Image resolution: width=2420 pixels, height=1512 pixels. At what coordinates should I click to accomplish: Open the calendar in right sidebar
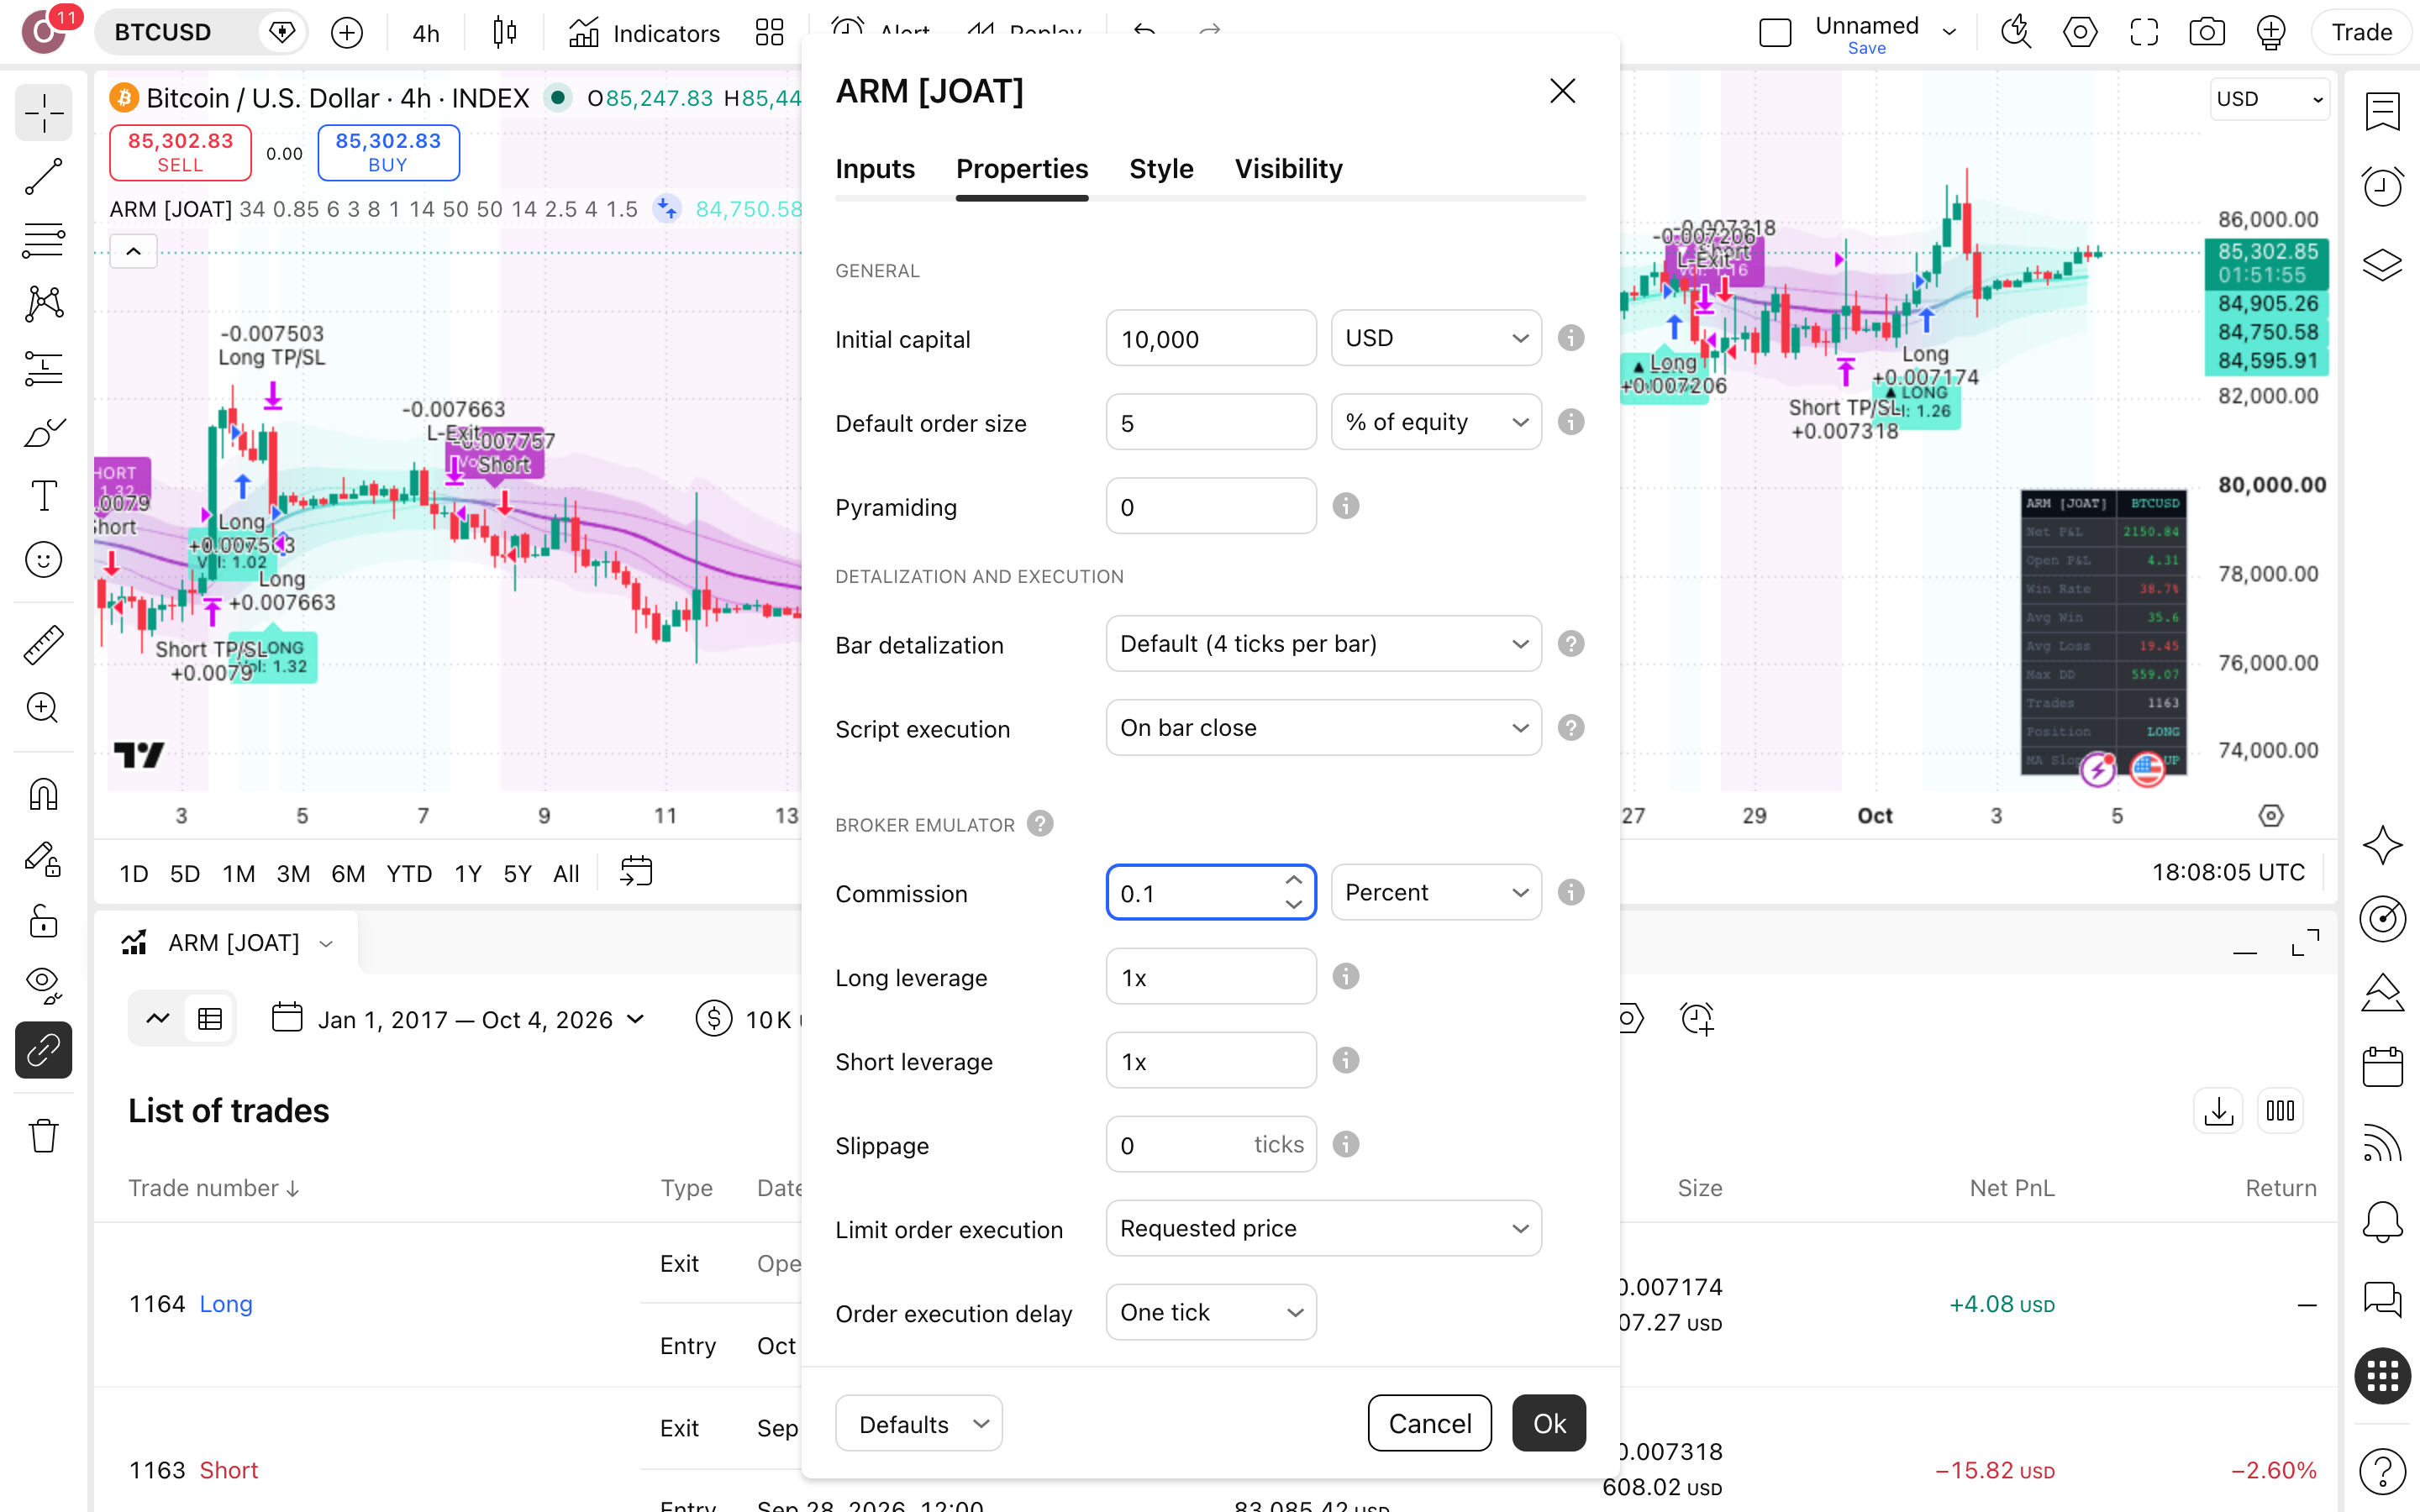click(x=2383, y=1066)
